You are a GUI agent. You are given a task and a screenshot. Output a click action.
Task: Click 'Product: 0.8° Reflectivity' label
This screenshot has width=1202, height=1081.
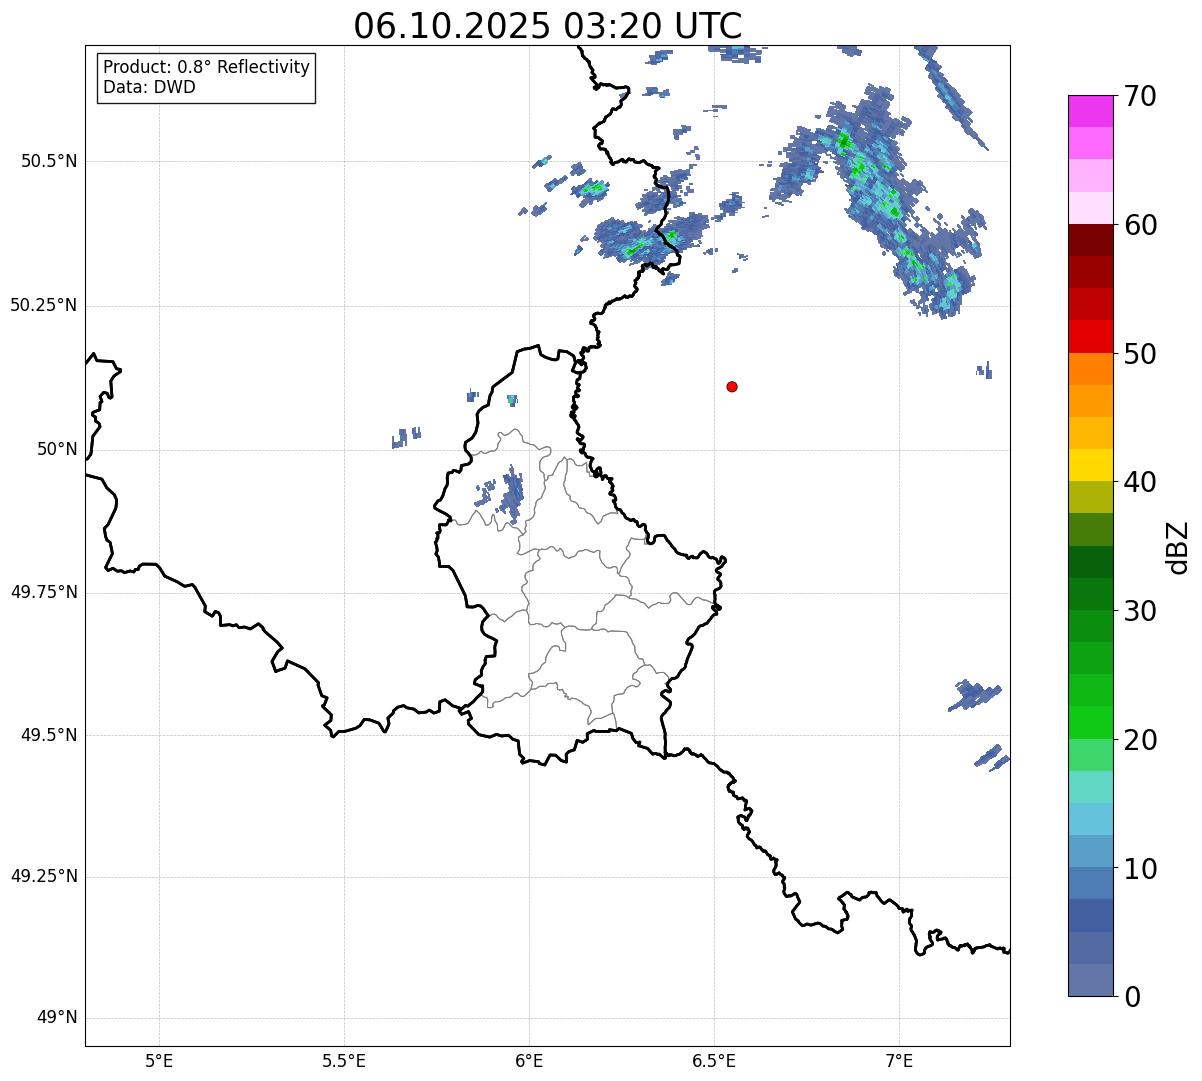click(x=207, y=67)
